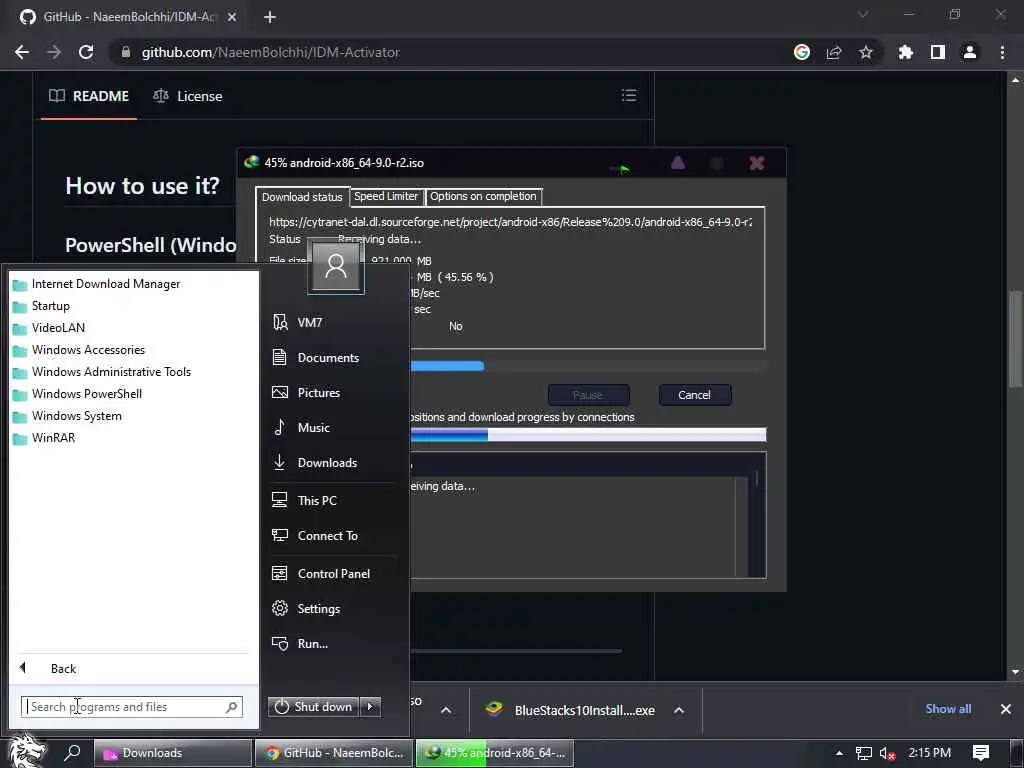Click the Chrome address bar URL
This screenshot has height=768, width=1024.
tap(270, 52)
